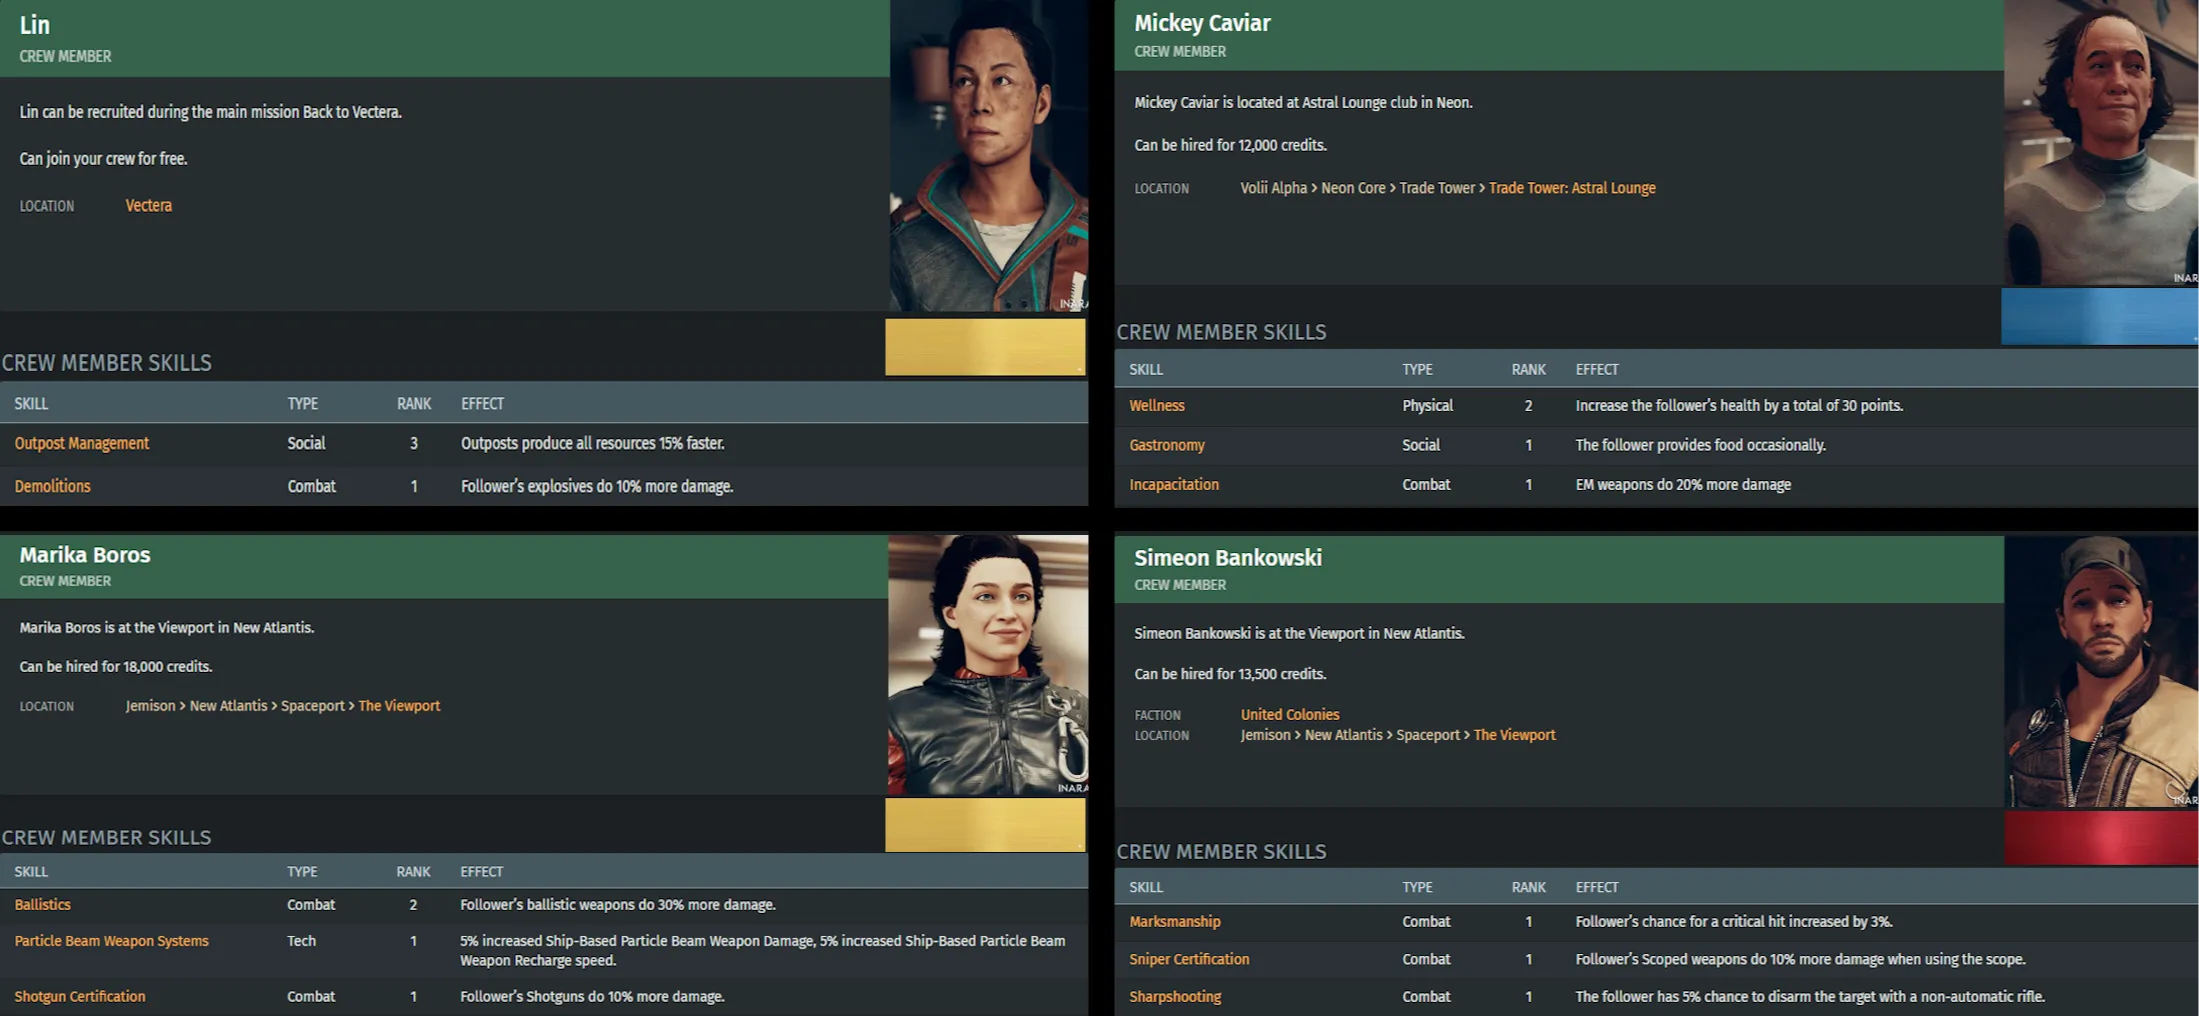The image size is (2199, 1016).
Task: Click the blue swatch below Mickey Caviar's portrait
Action: 2099,317
